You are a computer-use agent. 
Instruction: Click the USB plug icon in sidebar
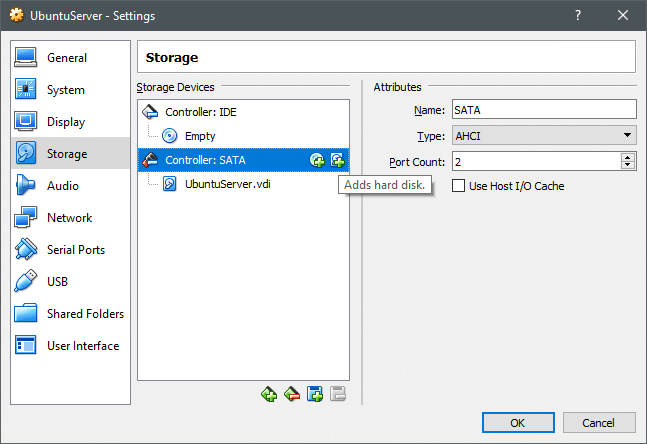click(26, 281)
